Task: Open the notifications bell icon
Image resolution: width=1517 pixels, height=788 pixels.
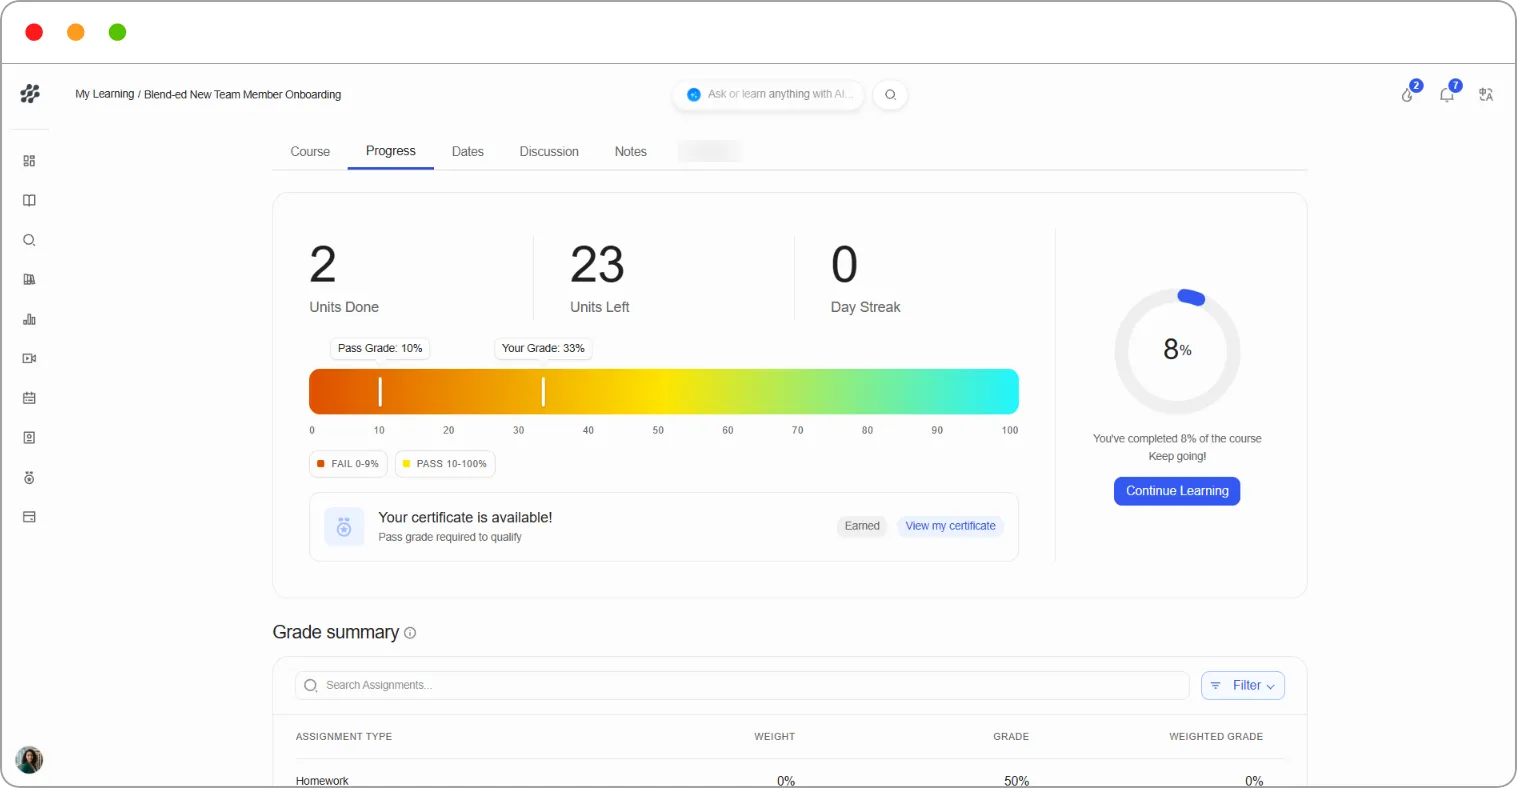Action: tap(1447, 94)
